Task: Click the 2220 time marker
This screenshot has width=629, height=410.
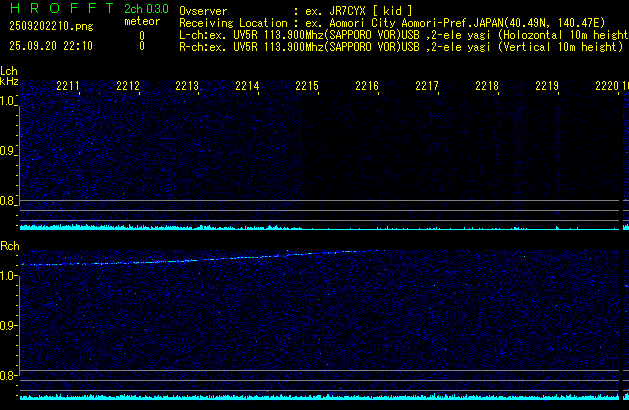Action: 606,87
